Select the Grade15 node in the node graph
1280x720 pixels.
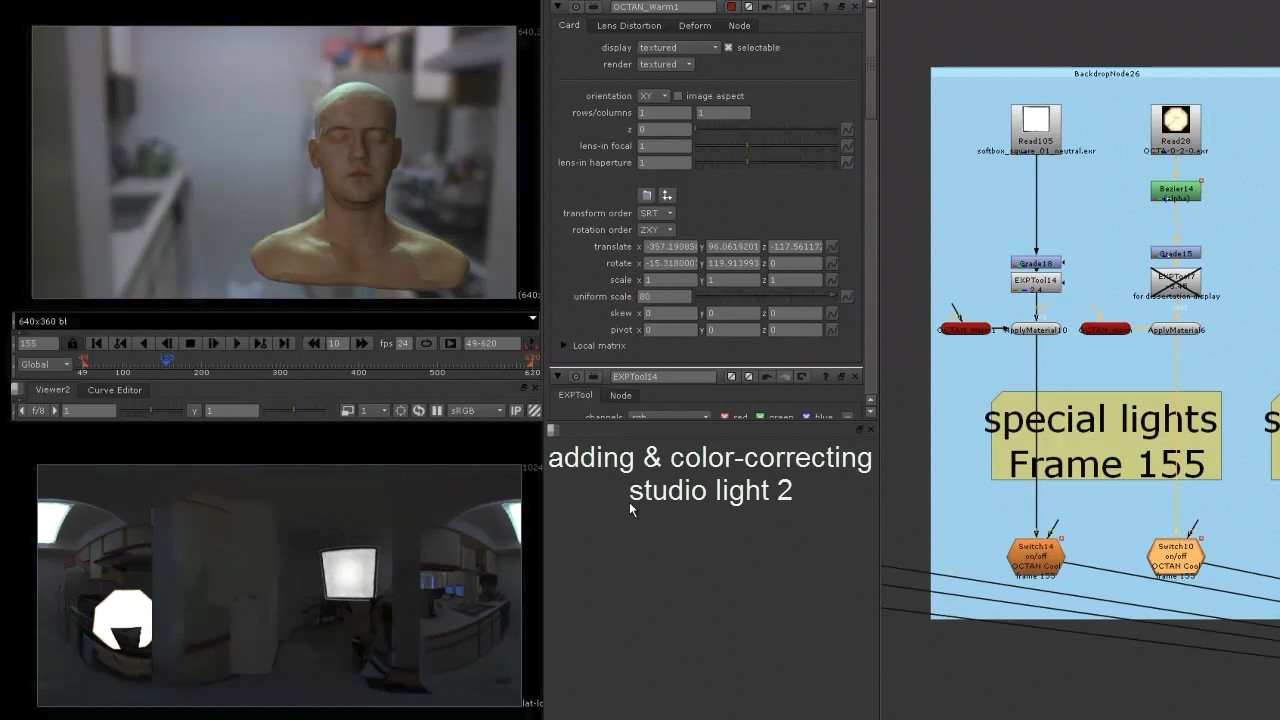coord(1175,253)
